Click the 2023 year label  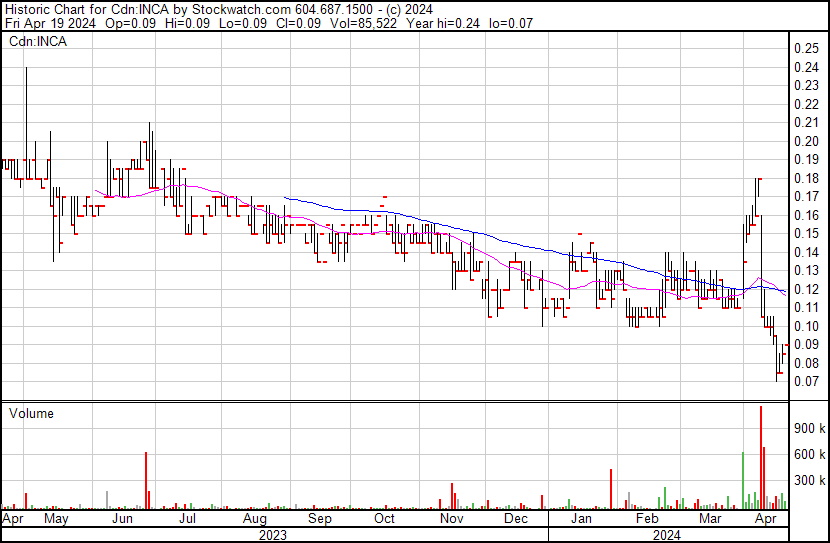point(273,535)
